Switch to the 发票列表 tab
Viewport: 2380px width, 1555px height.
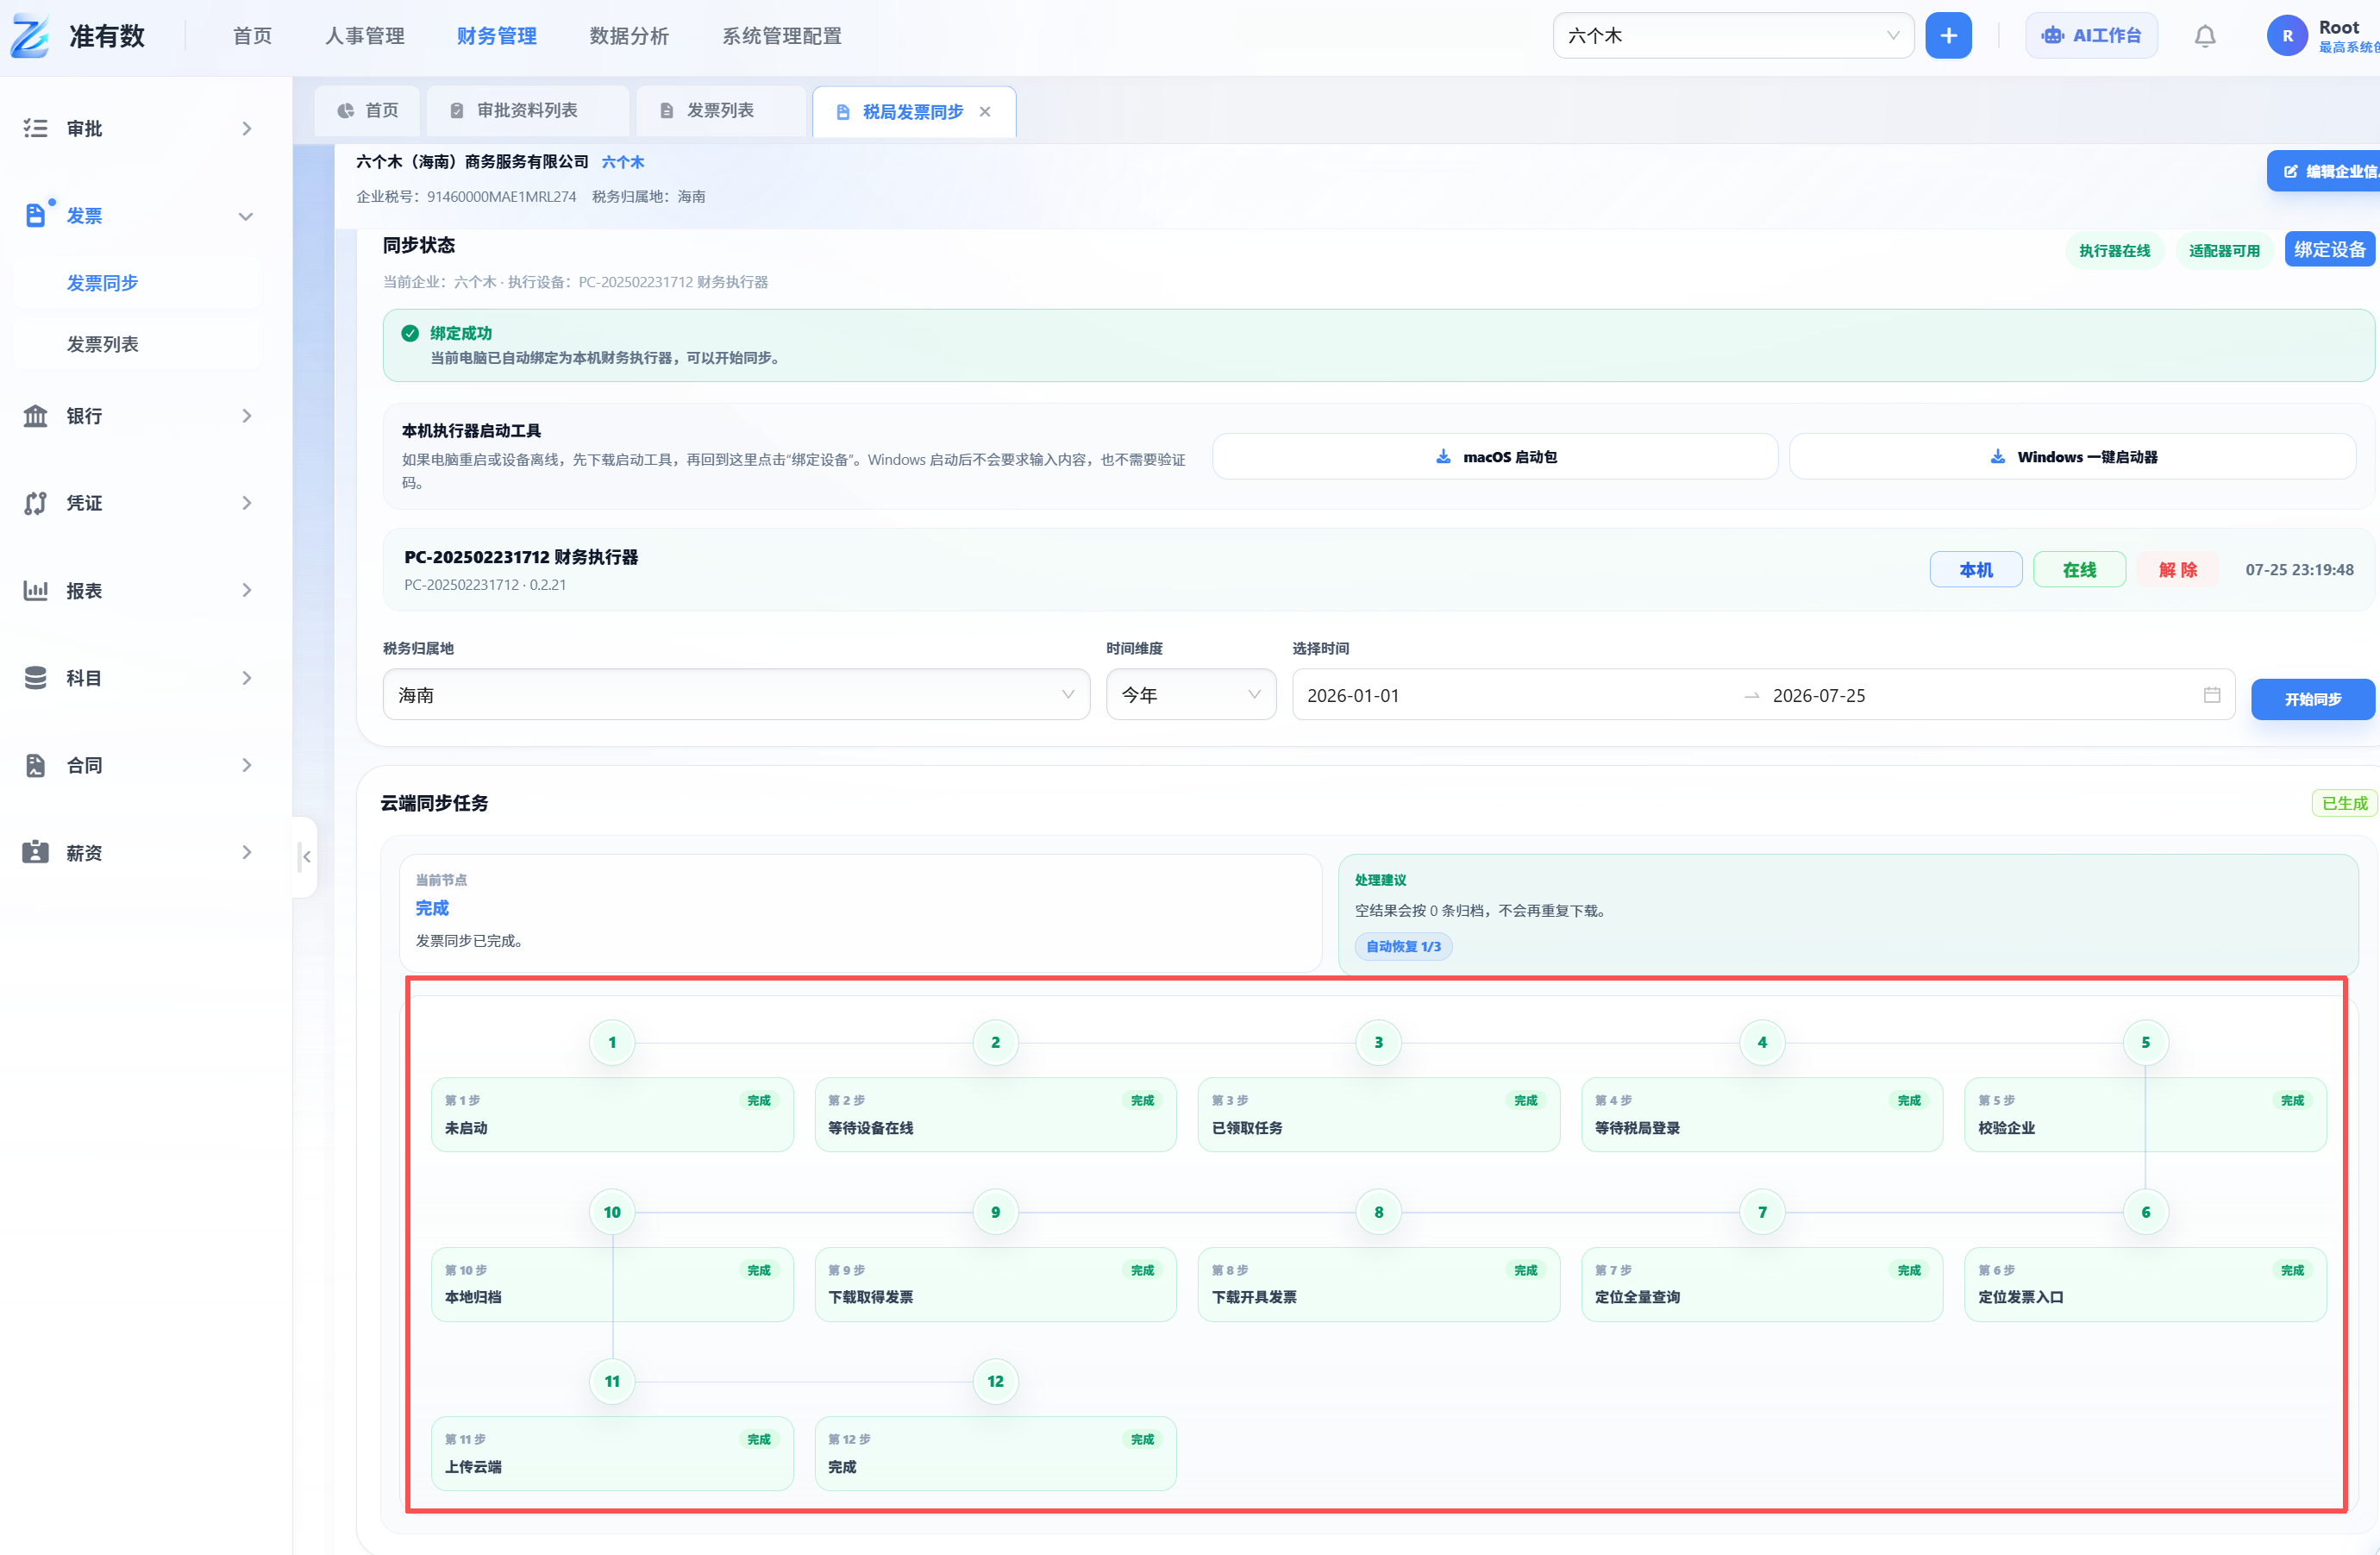(719, 111)
